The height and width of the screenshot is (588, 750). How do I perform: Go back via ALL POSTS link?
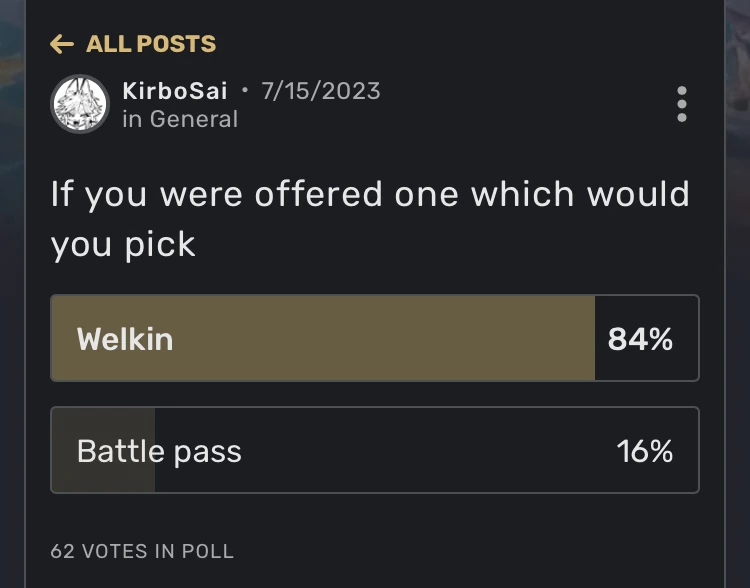(x=150, y=44)
